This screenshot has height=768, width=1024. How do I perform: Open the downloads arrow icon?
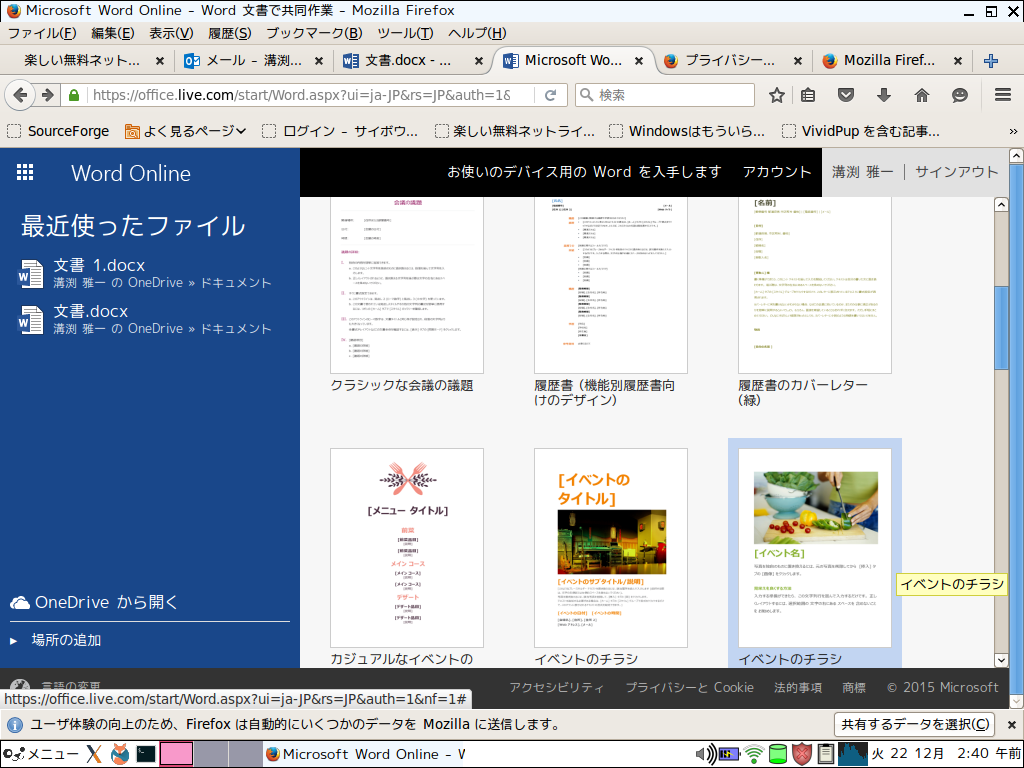click(x=884, y=95)
